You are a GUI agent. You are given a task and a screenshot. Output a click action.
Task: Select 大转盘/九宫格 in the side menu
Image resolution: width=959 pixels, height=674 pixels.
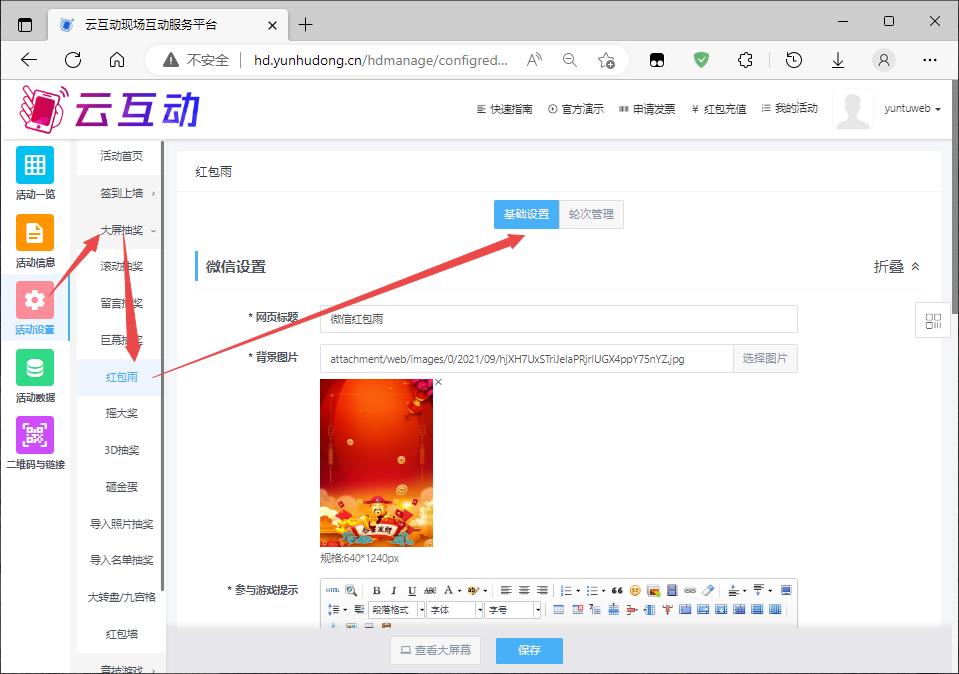[121, 597]
